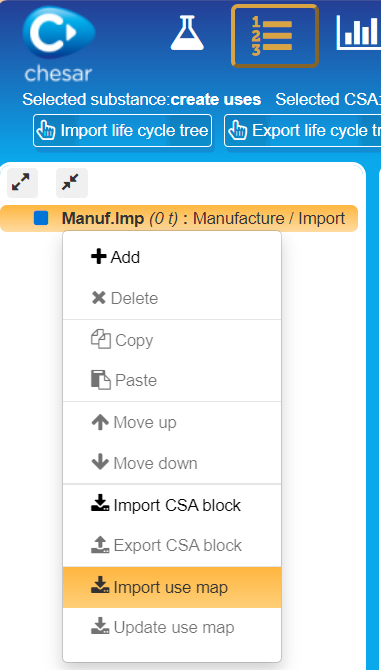Click the blue square beside Manuf.Imp
381x670 pixels.
pyautogui.click(x=41, y=218)
